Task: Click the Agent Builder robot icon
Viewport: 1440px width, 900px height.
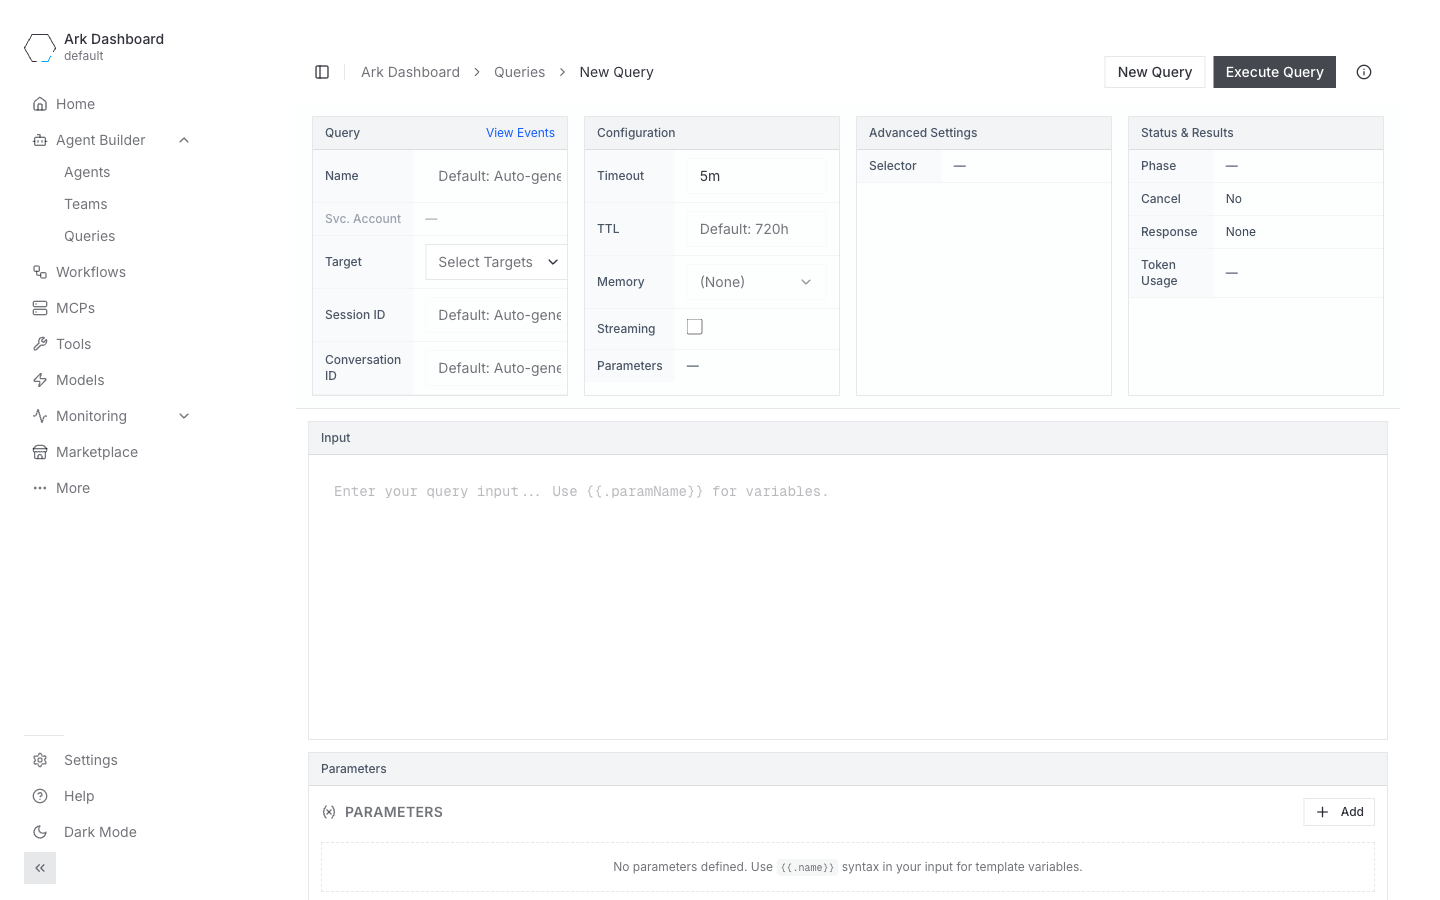Action: coord(40,140)
